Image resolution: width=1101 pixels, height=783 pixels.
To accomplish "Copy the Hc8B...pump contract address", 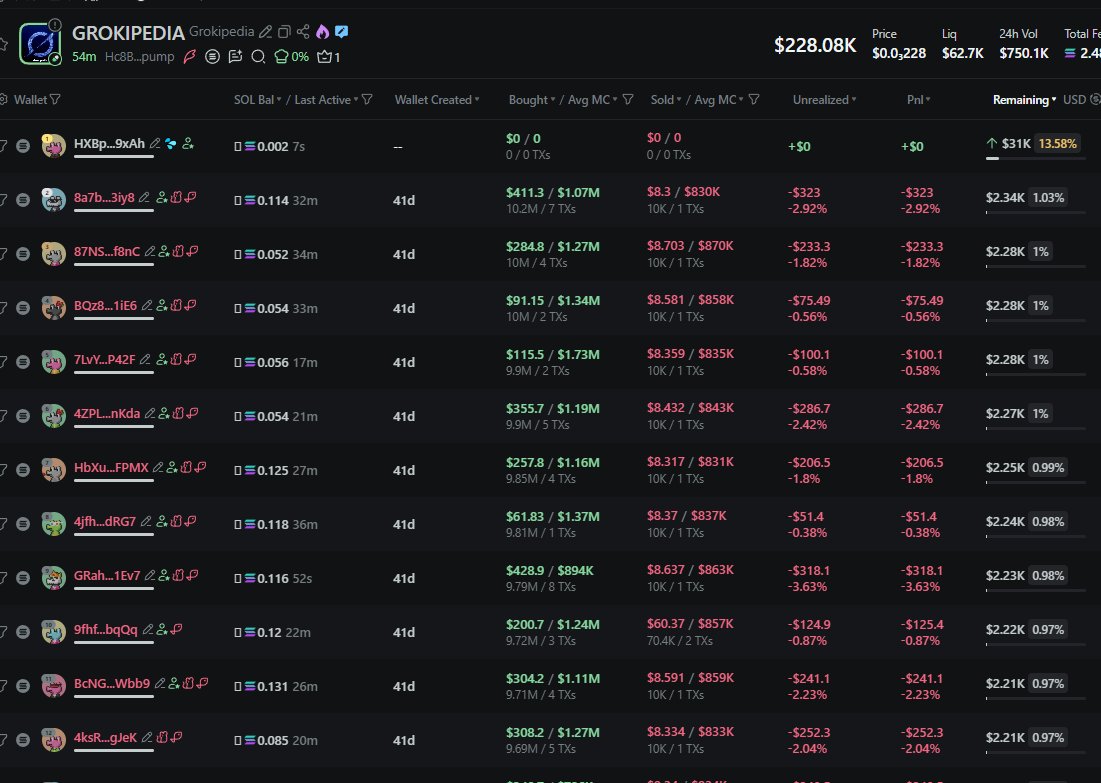I will pyautogui.click(x=139, y=57).
